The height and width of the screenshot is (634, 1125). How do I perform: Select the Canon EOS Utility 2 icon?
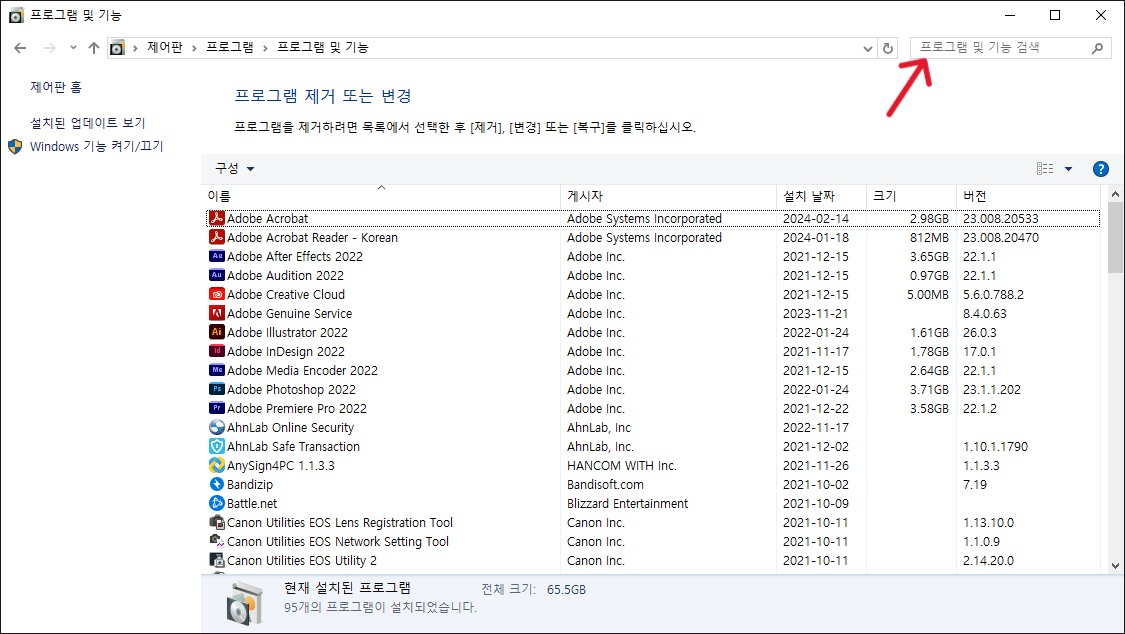pos(217,560)
